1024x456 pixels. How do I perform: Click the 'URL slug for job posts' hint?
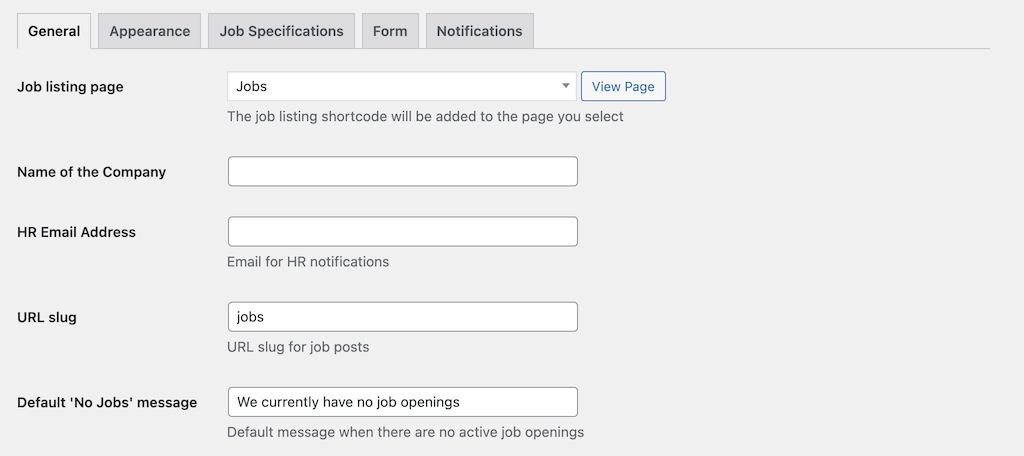tap(298, 347)
